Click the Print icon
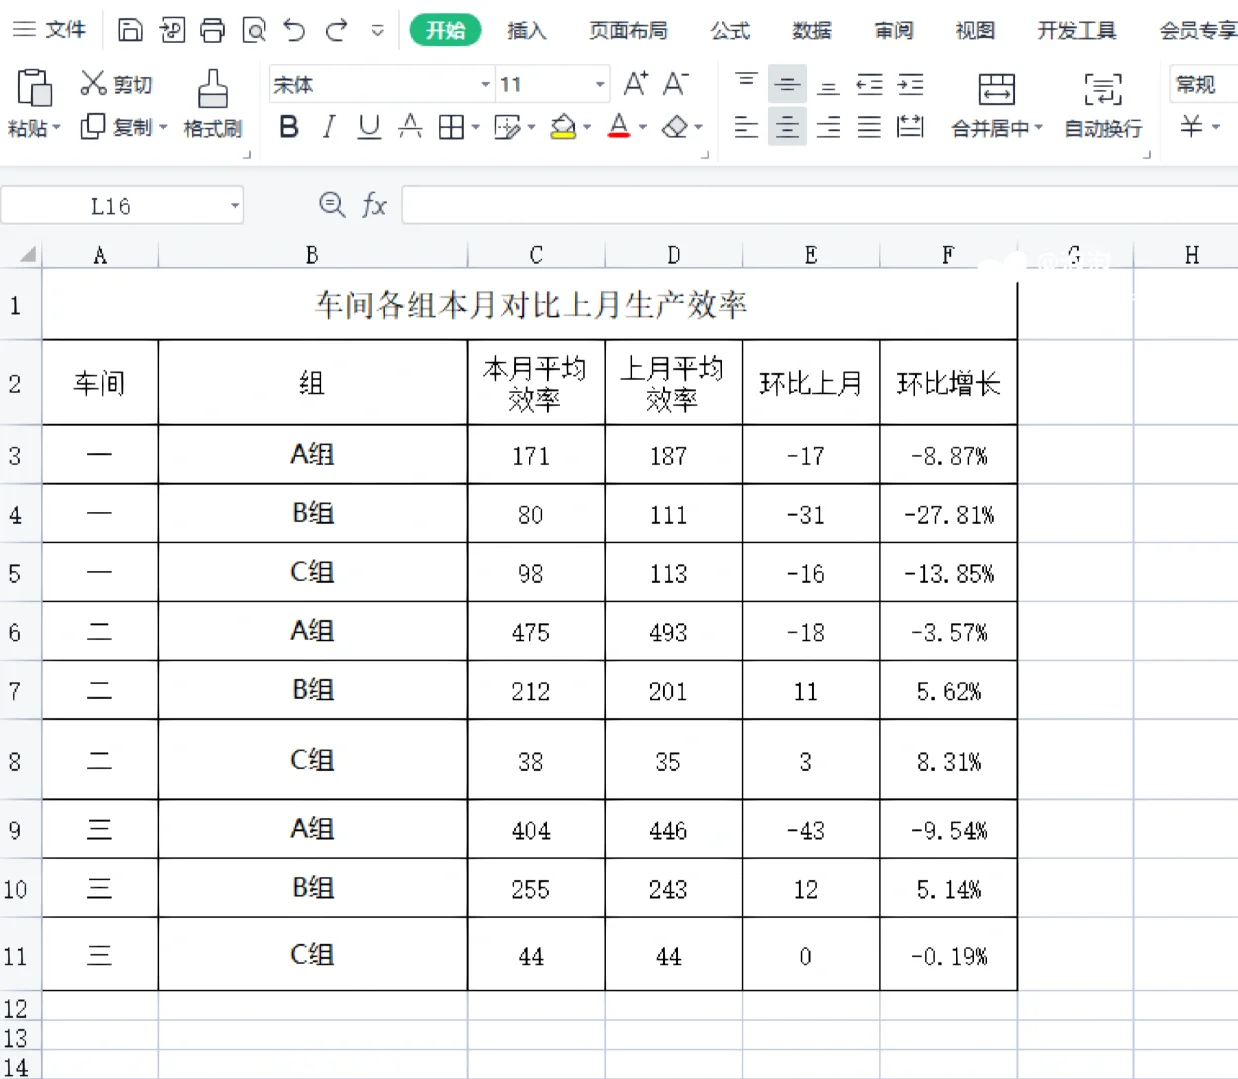The height and width of the screenshot is (1079, 1238). 213,30
